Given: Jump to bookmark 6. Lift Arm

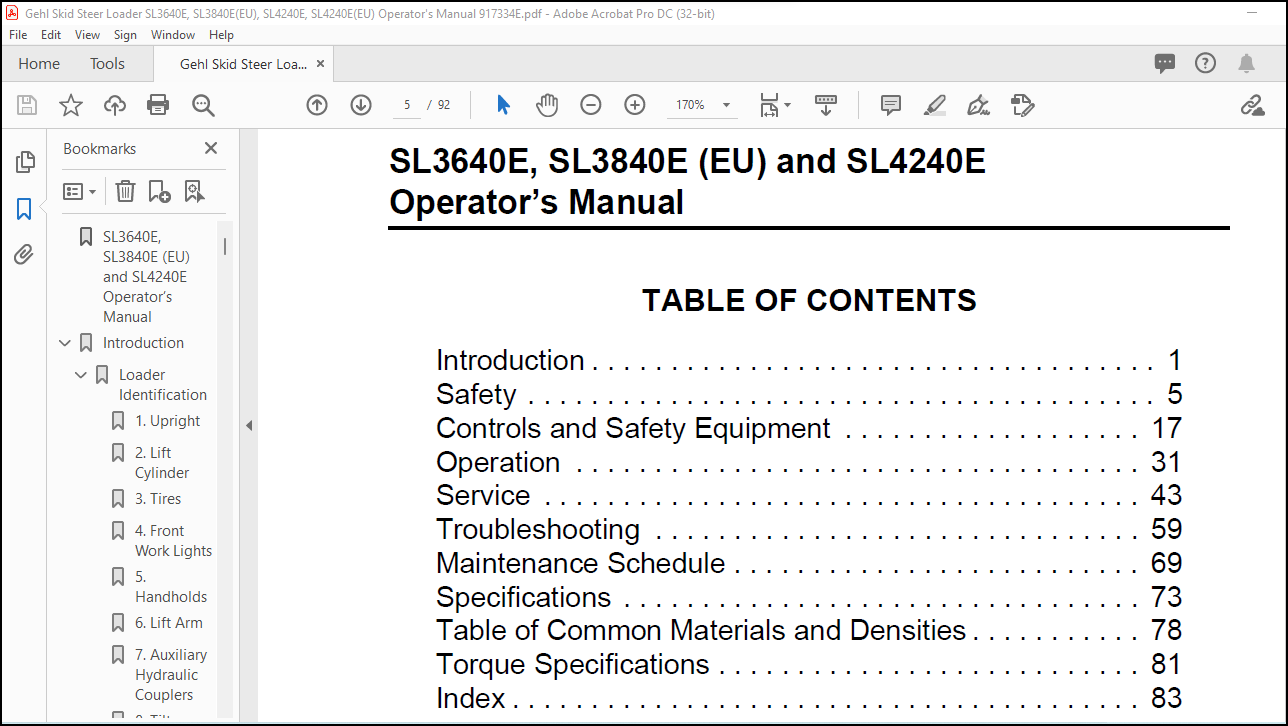Looking at the screenshot, I should click(x=169, y=623).
